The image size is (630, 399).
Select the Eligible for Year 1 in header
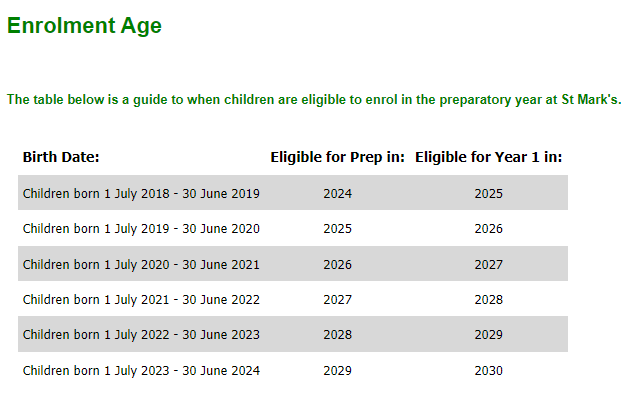(x=489, y=157)
